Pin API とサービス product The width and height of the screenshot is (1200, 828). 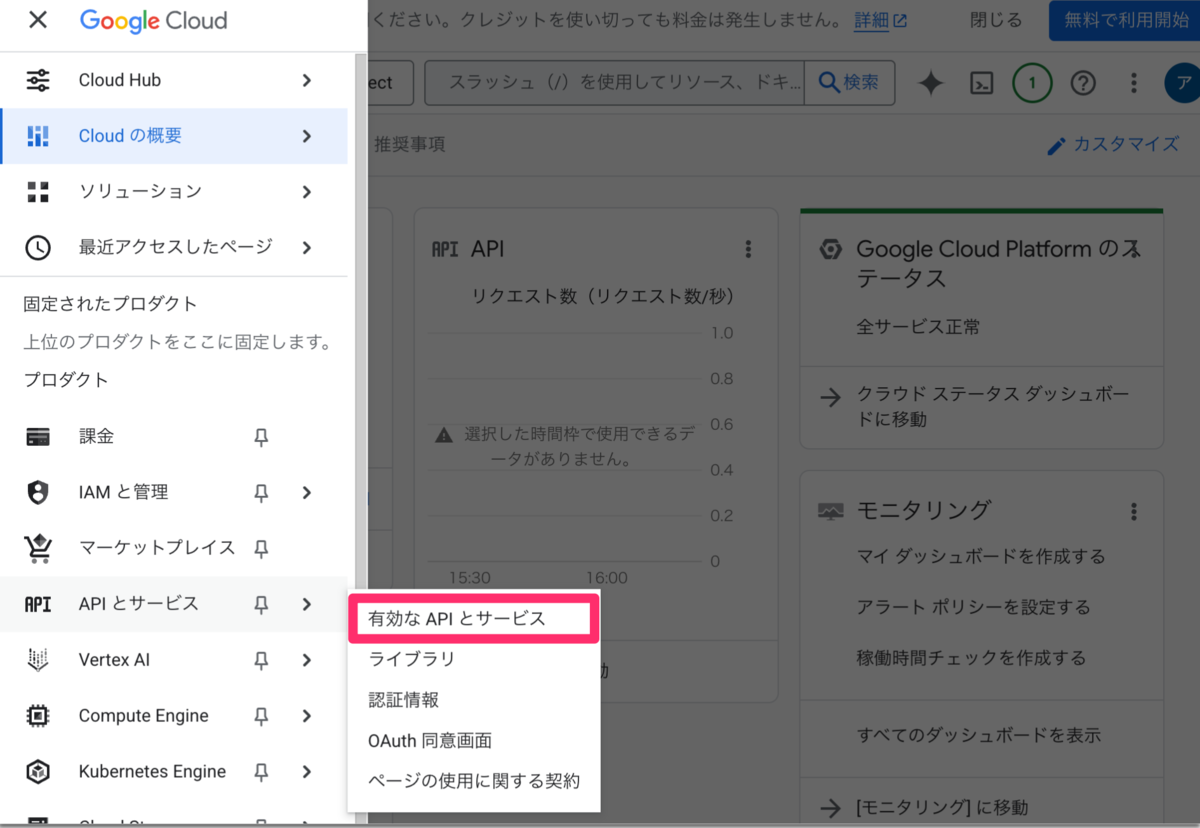[x=261, y=604]
